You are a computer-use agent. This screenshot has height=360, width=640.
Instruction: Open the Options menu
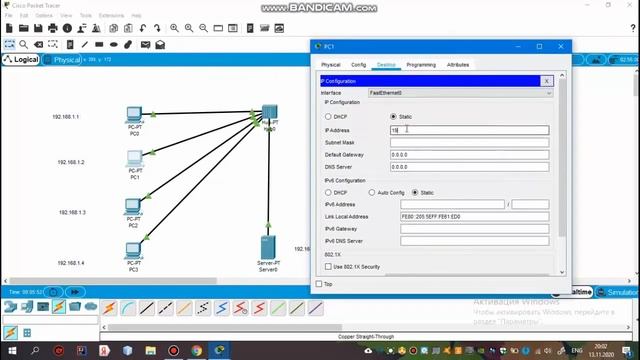tap(44, 16)
